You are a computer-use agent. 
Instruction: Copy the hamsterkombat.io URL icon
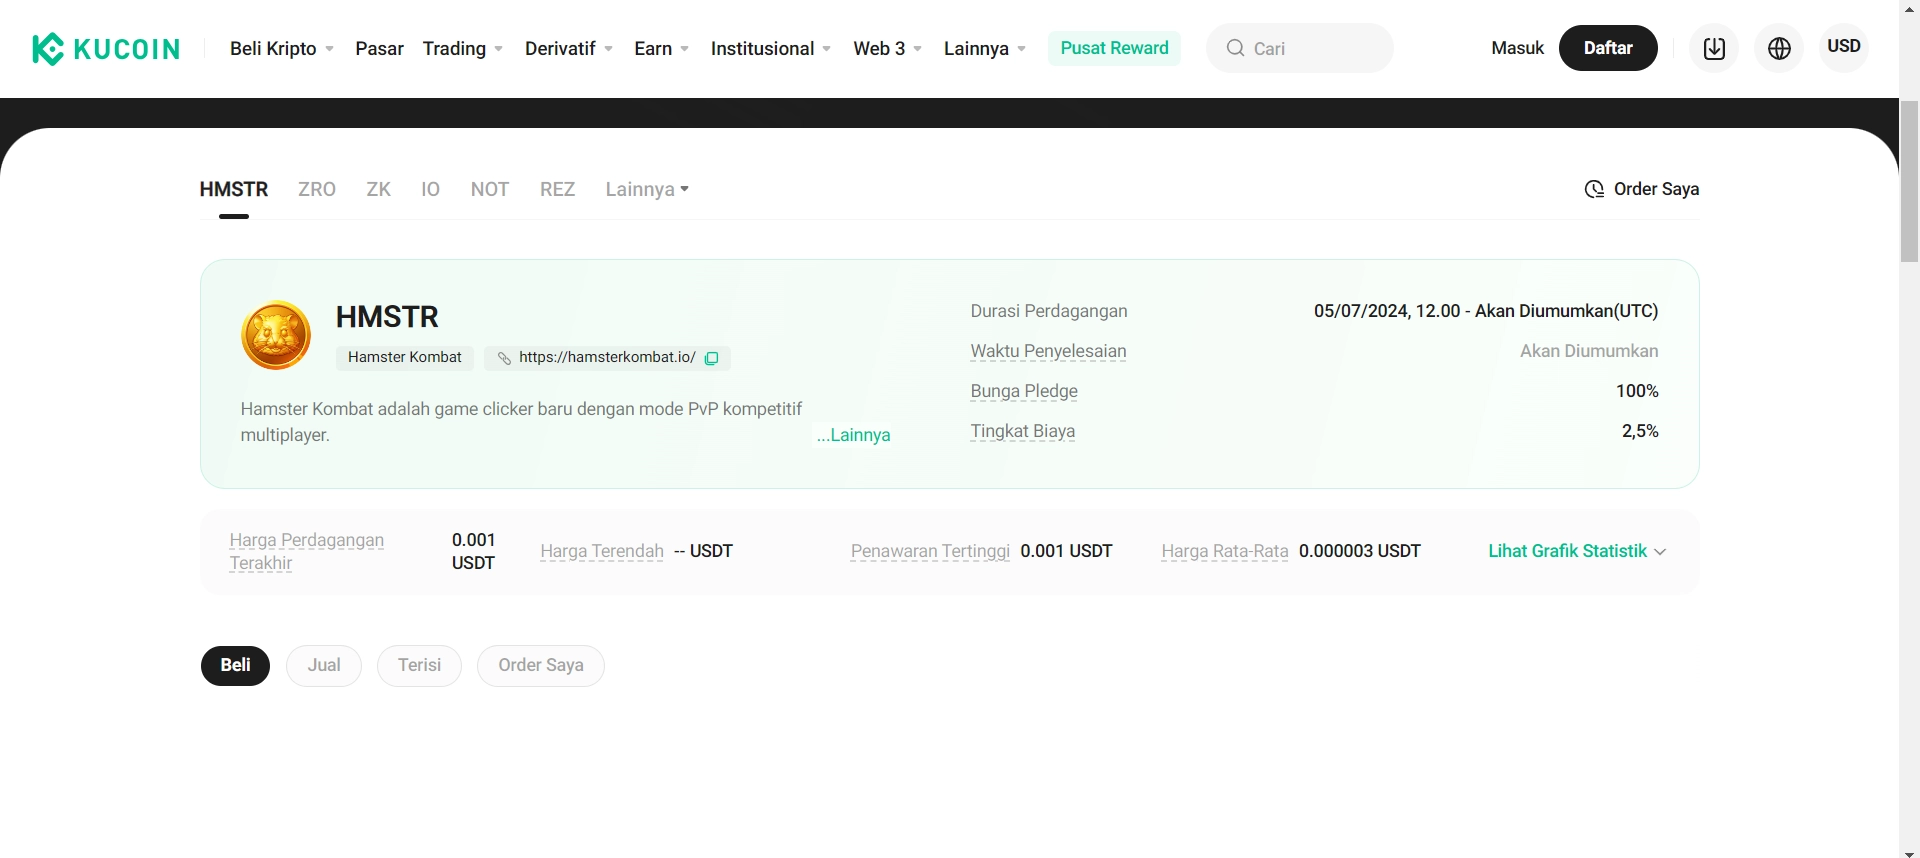(x=712, y=358)
